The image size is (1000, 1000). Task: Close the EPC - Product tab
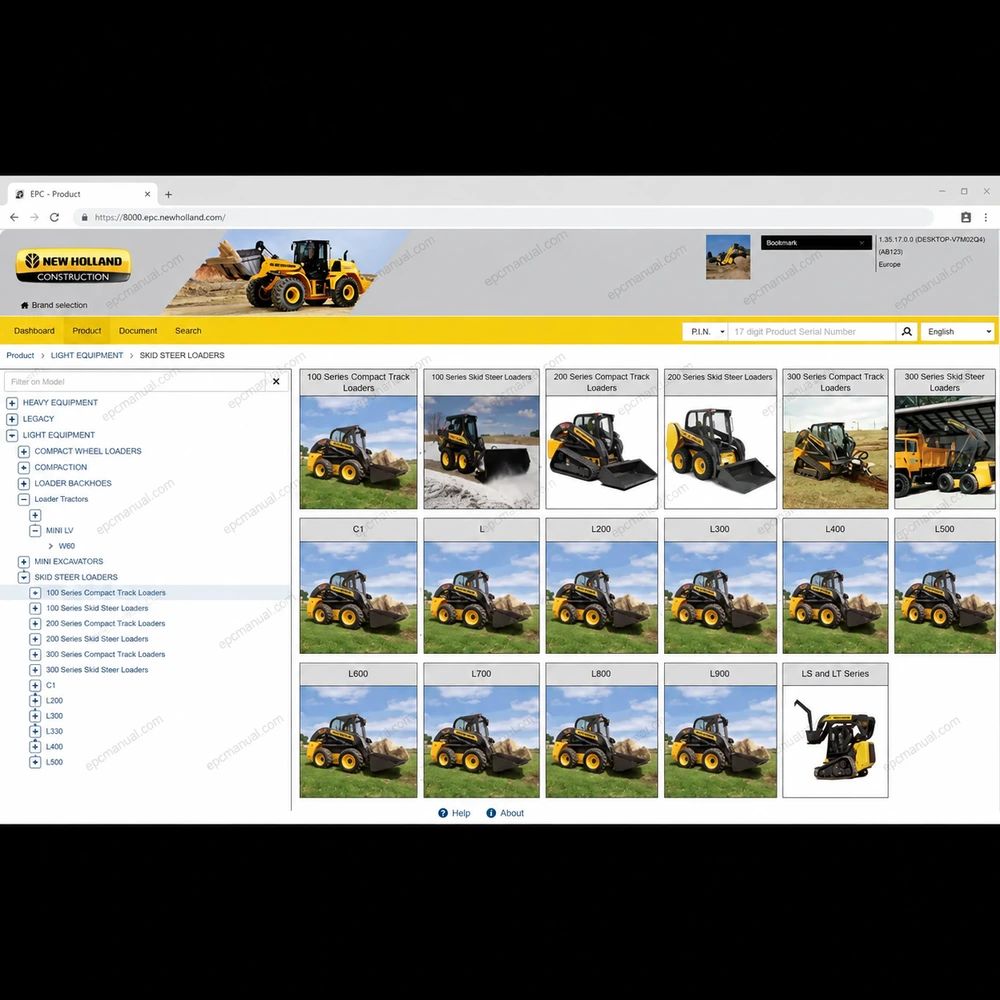[147, 194]
